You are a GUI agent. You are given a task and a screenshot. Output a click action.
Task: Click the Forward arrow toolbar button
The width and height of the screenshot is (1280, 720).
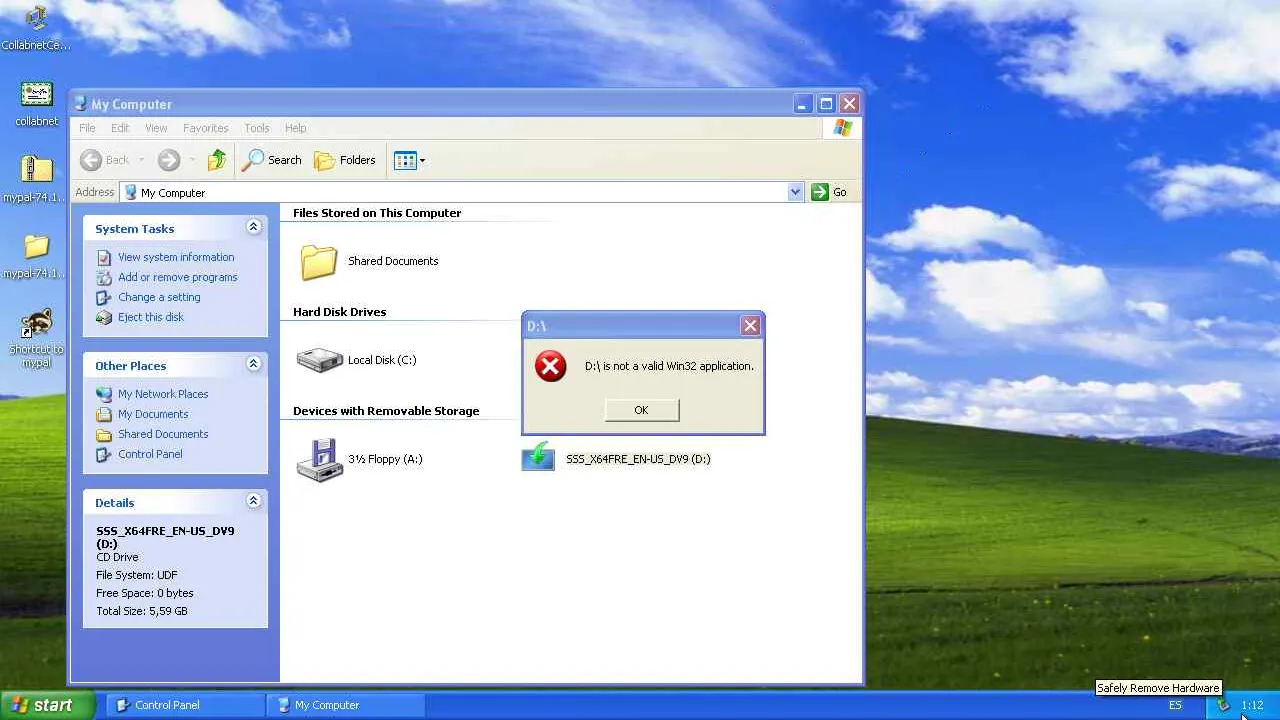point(168,160)
